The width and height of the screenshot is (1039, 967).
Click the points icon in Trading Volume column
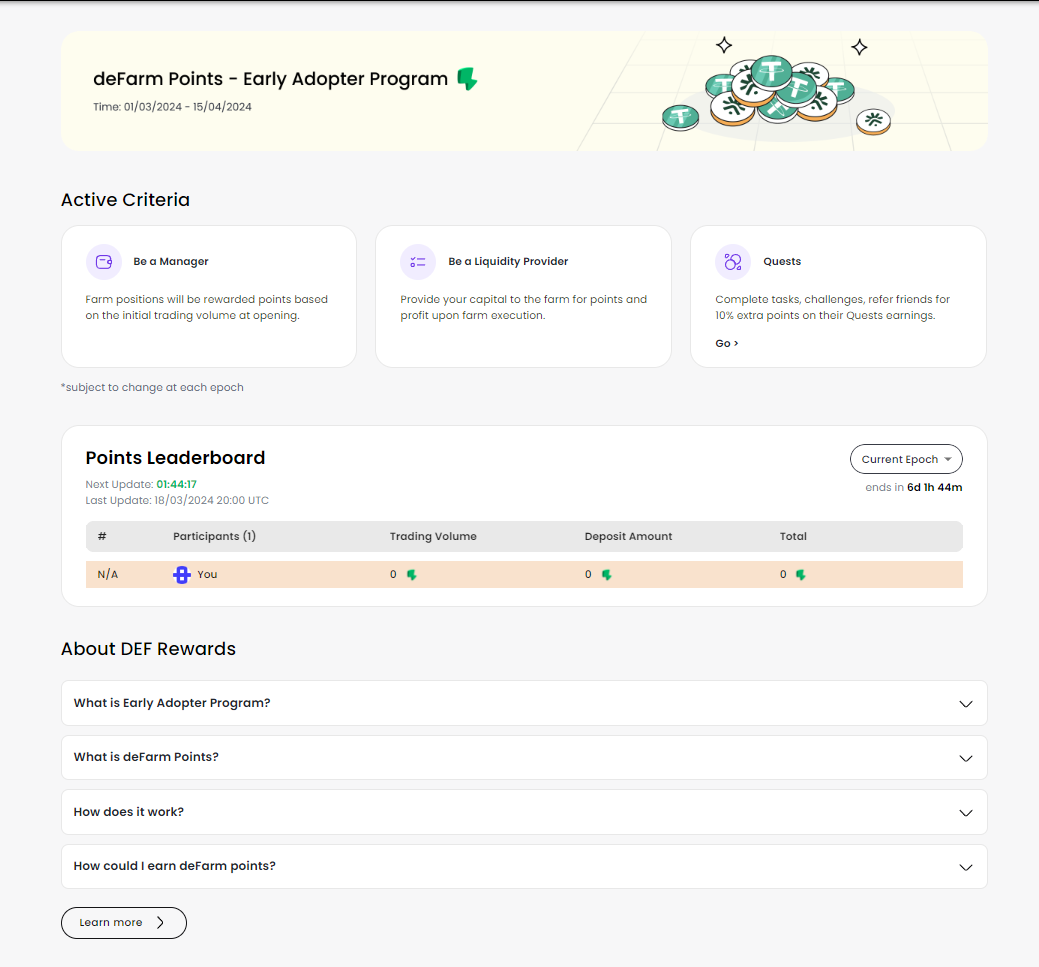[411, 575]
